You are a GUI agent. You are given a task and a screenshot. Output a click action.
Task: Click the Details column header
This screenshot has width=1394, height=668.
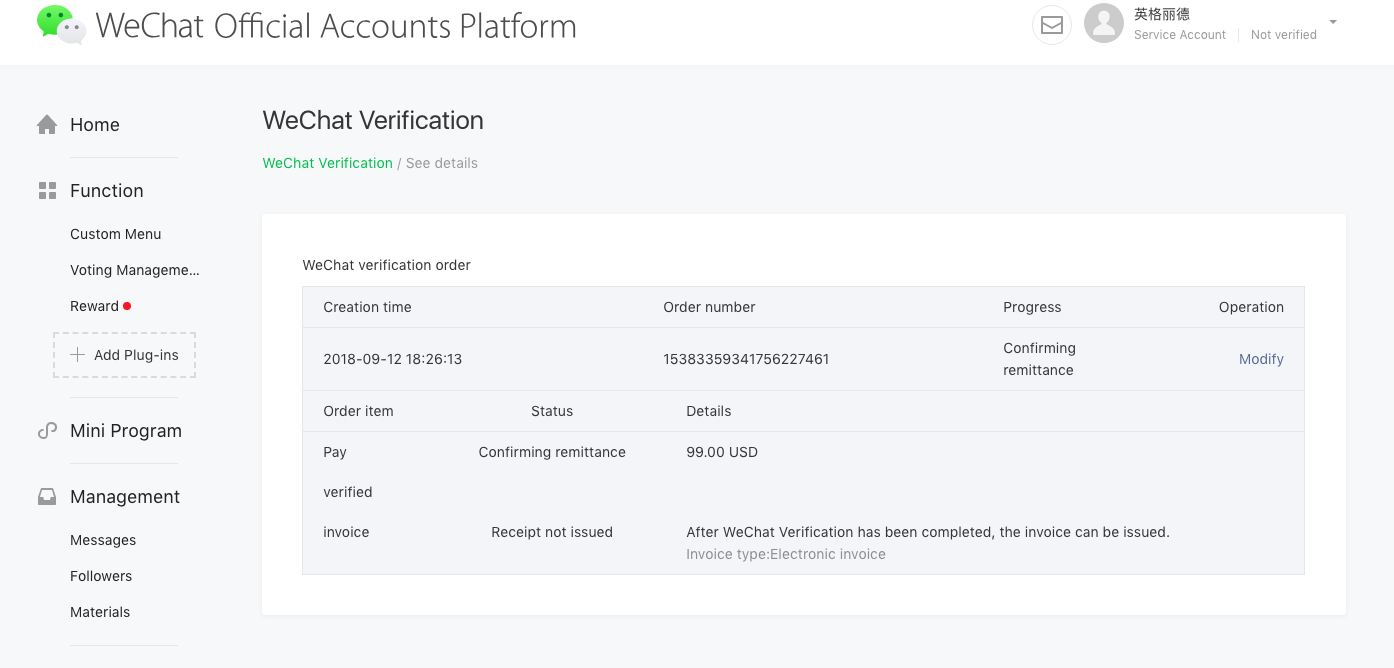(x=709, y=411)
